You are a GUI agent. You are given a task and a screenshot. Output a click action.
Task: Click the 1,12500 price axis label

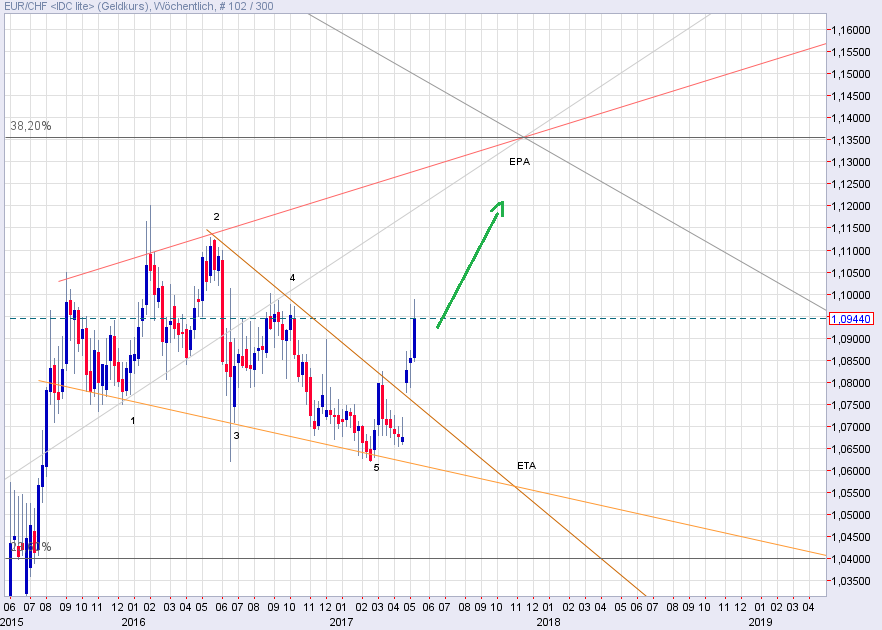(x=850, y=184)
